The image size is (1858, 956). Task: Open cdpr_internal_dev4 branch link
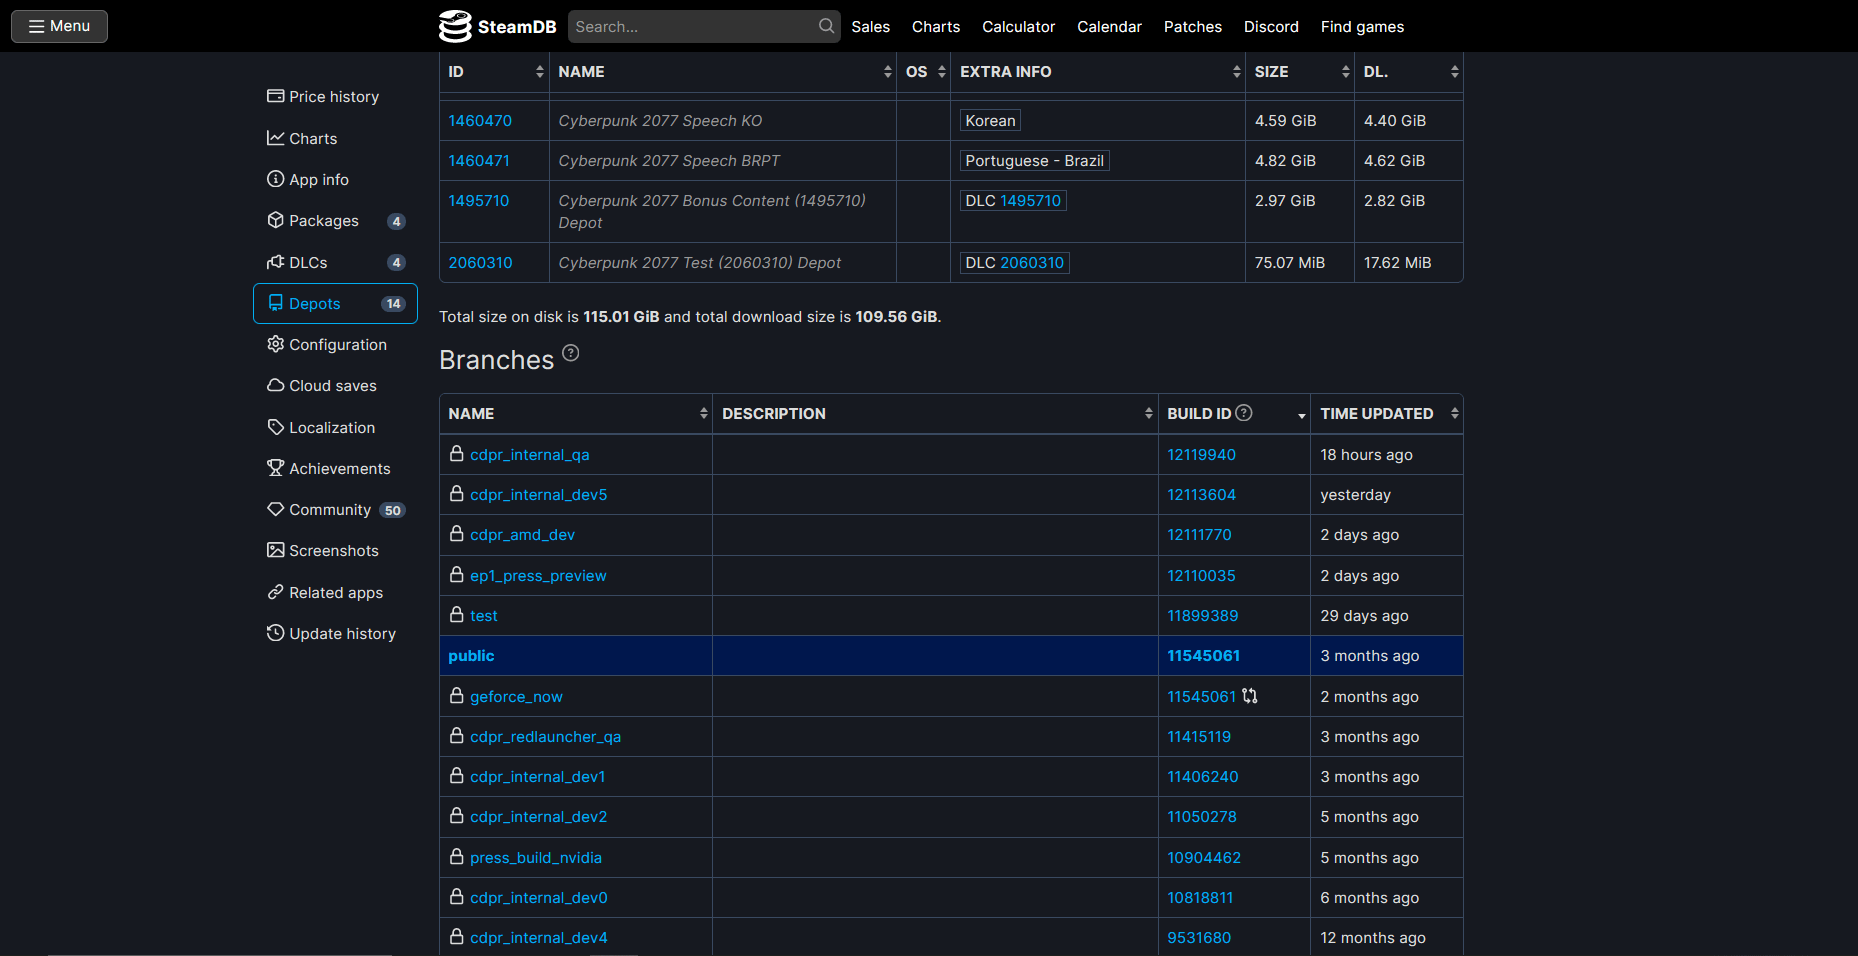pyautogui.click(x=539, y=938)
